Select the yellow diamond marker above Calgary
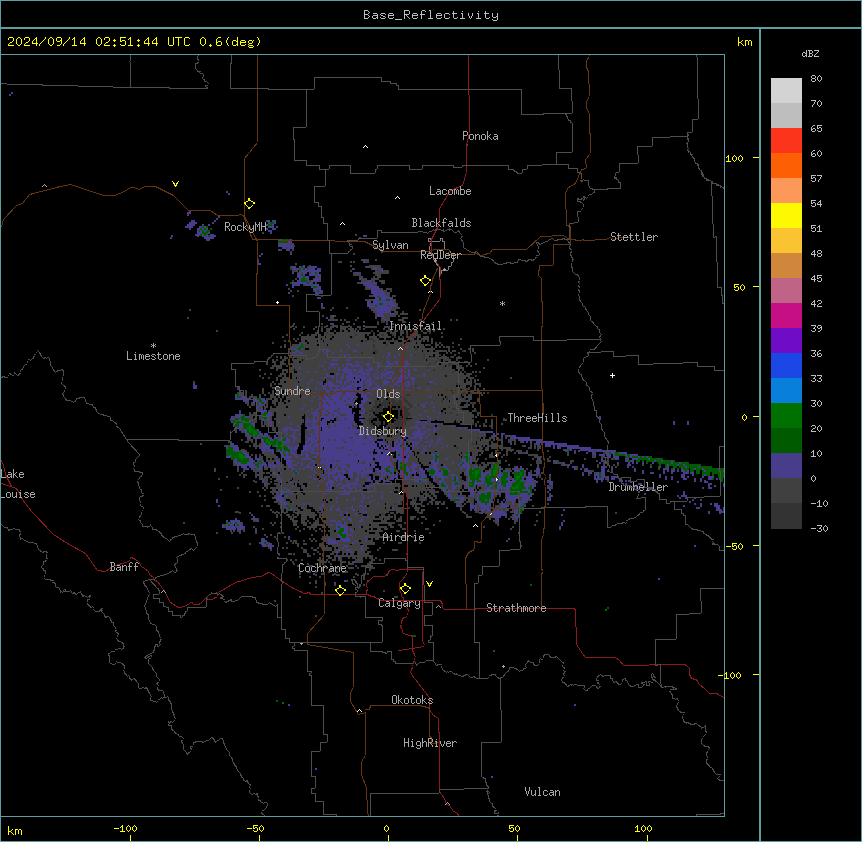Viewport: 862px width, 842px height. [x=405, y=589]
